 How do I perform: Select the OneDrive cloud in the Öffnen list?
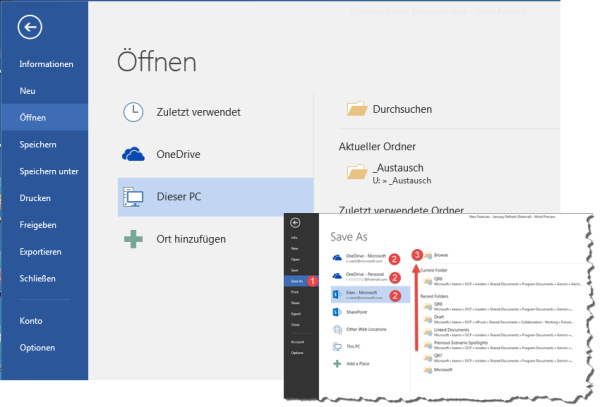pyautogui.click(x=133, y=154)
